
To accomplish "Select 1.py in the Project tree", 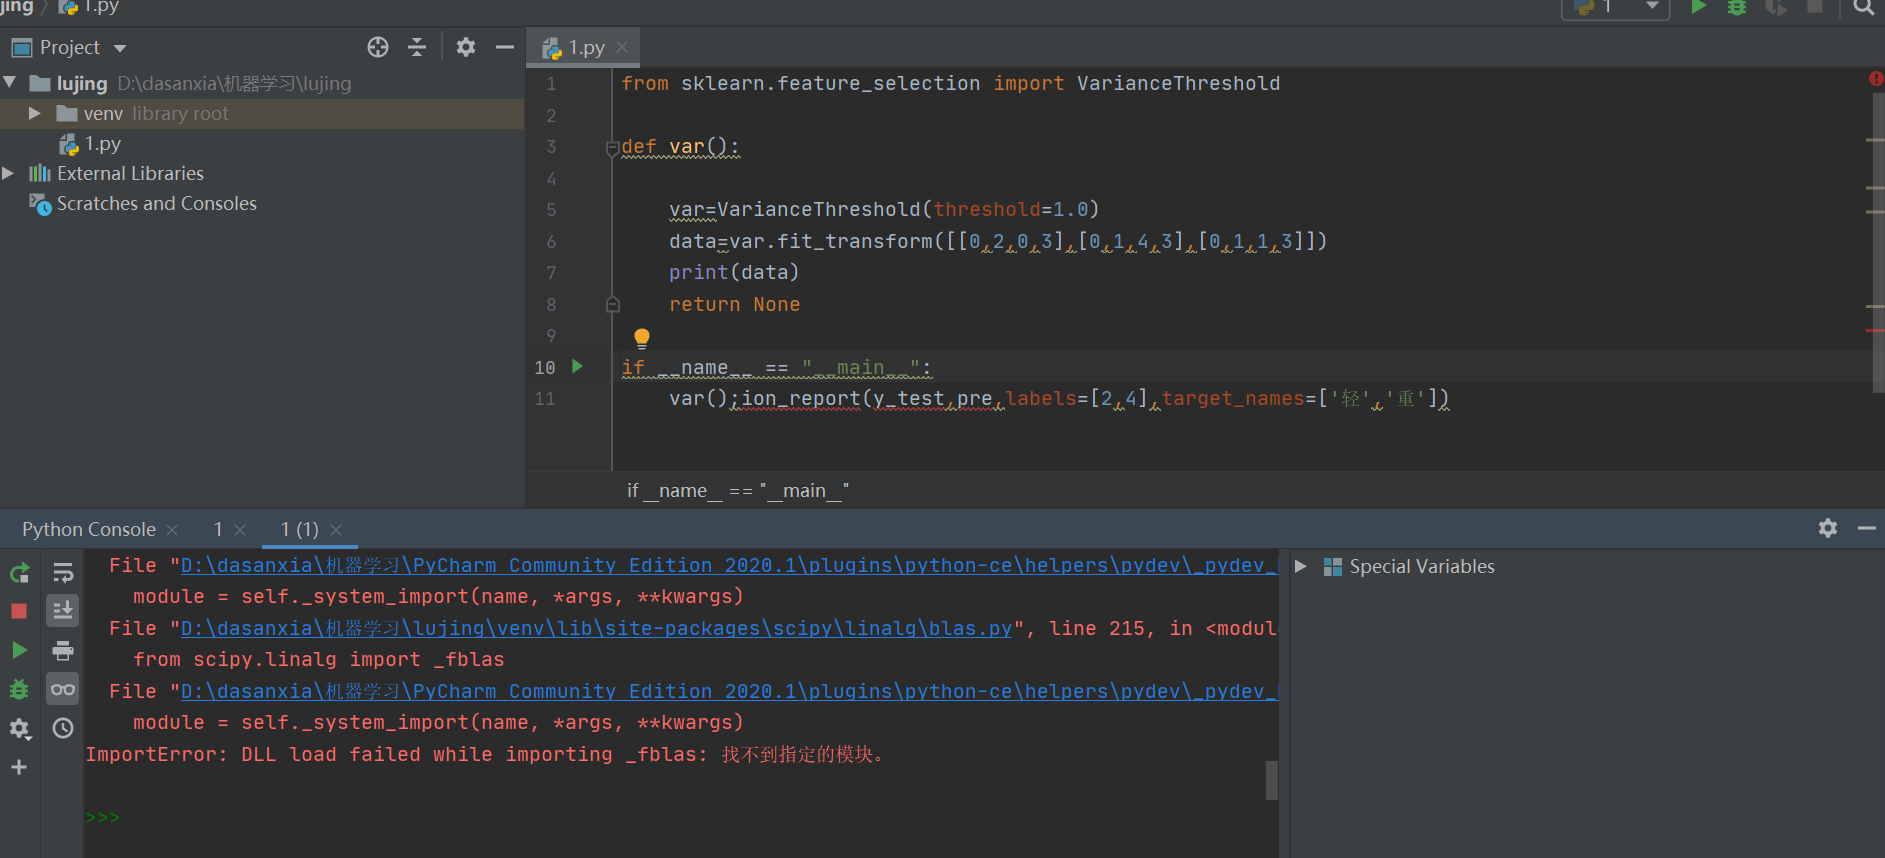I will tap(102, 143).
